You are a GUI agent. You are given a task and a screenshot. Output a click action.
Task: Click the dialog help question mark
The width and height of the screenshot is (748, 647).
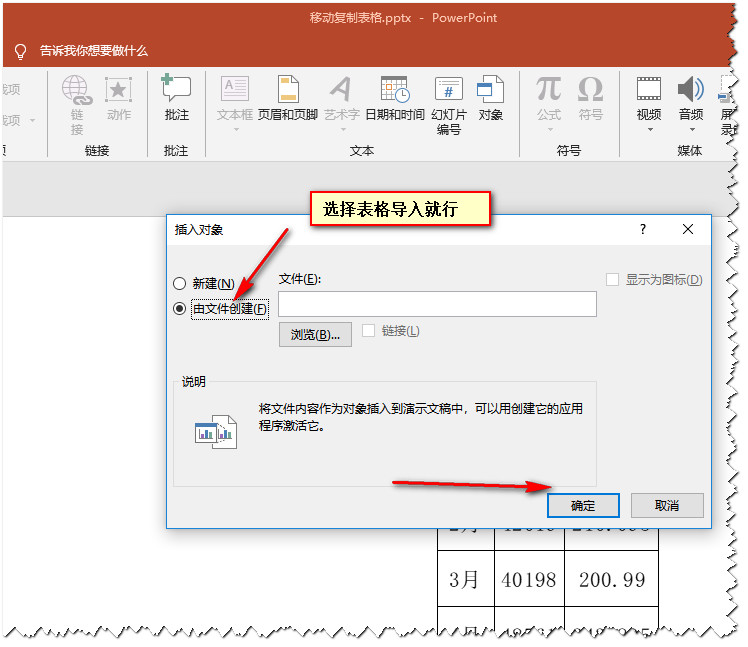(x=643, y=230)
